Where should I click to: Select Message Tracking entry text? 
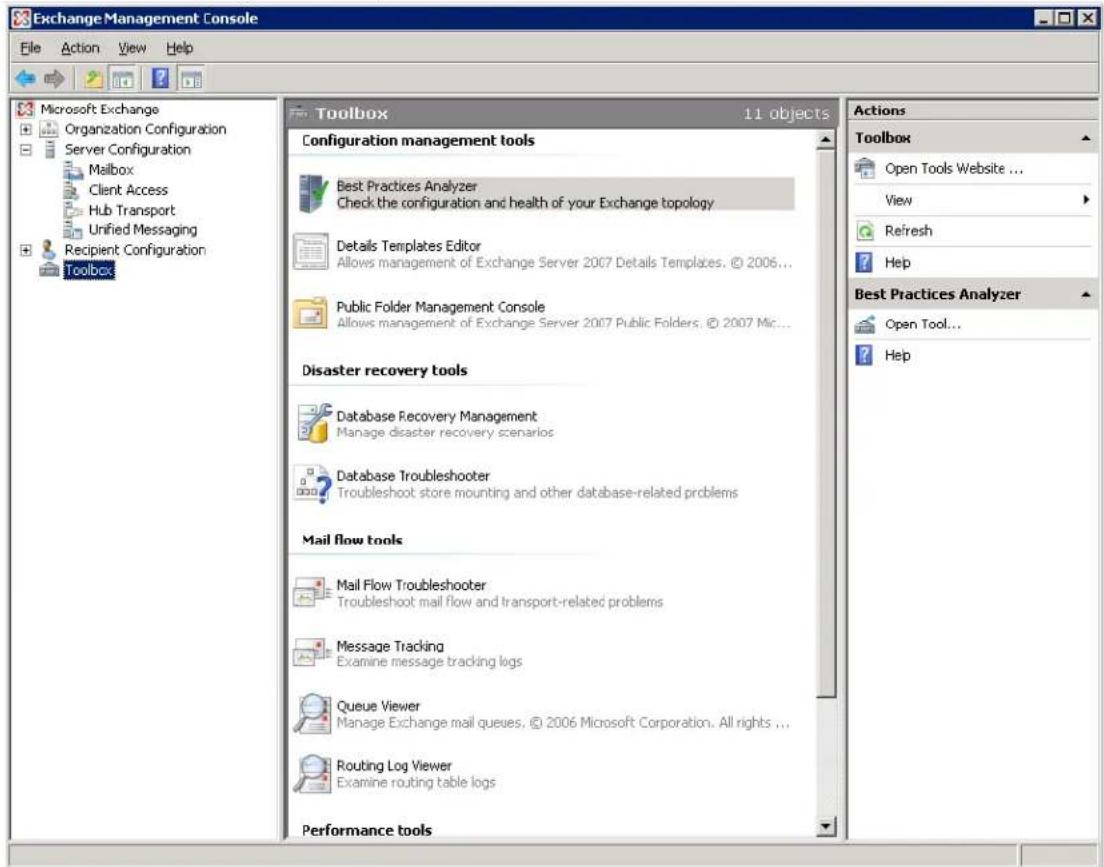390,646
